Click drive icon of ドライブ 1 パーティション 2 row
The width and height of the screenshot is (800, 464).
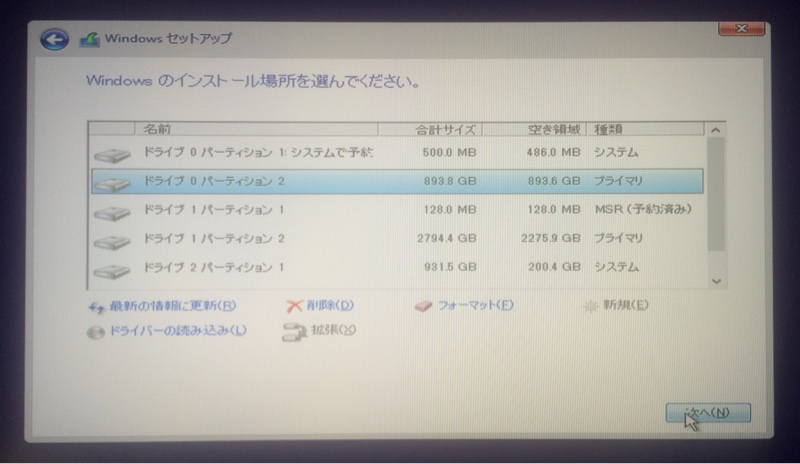[112, 241]
